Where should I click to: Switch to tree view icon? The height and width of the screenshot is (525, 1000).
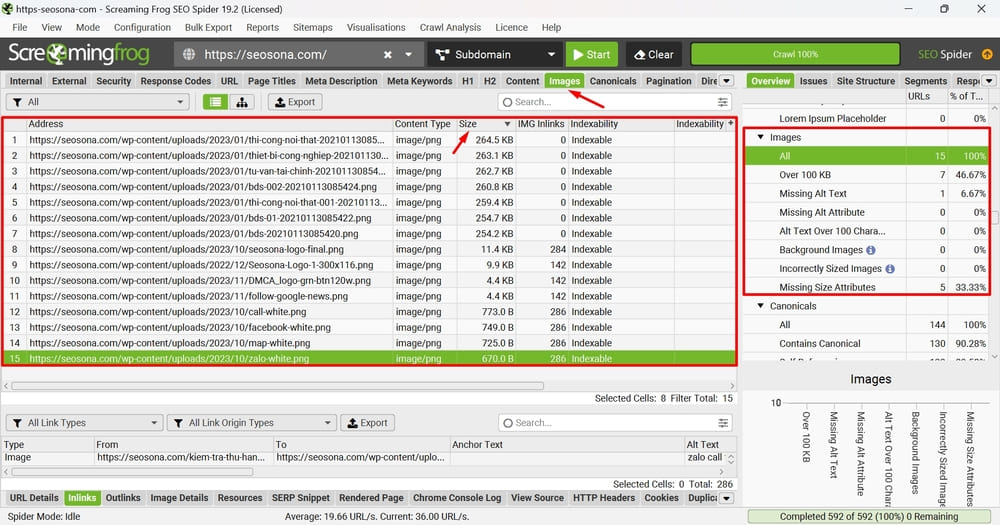(x=242, y=102)
